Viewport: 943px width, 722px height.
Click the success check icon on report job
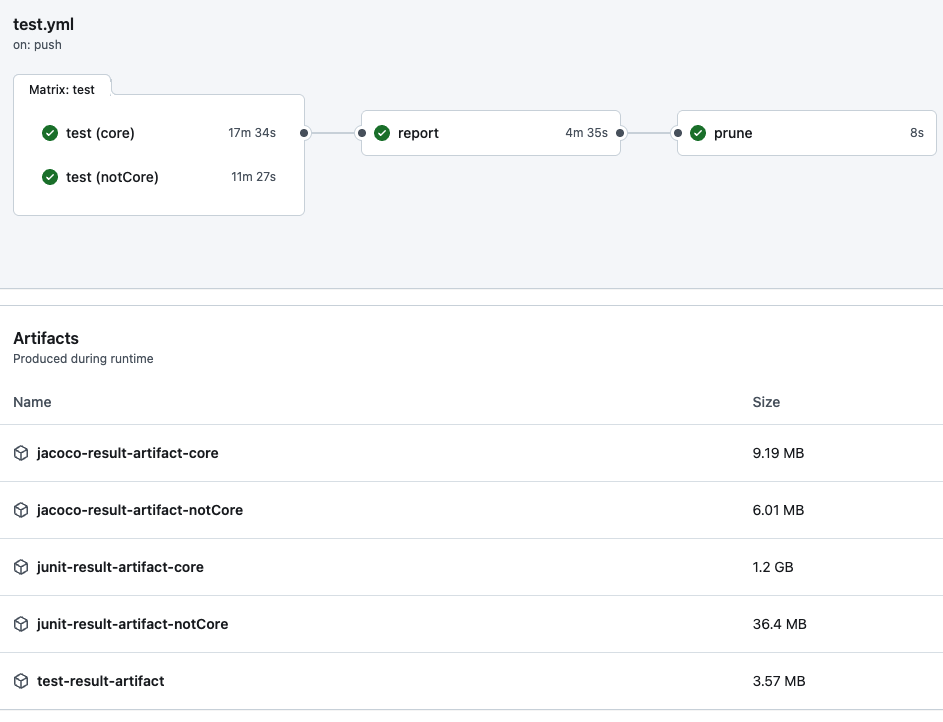pyautogui.click(x=382, y=133)
